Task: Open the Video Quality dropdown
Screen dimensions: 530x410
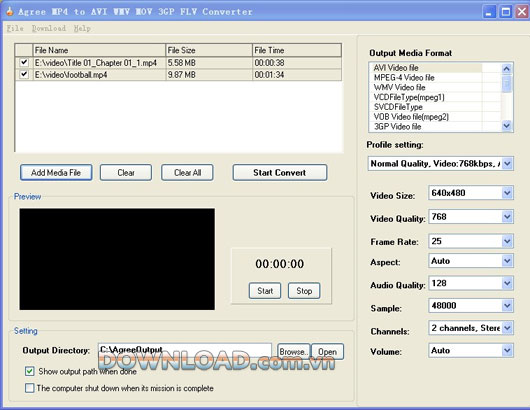Action: click(507, 217)
